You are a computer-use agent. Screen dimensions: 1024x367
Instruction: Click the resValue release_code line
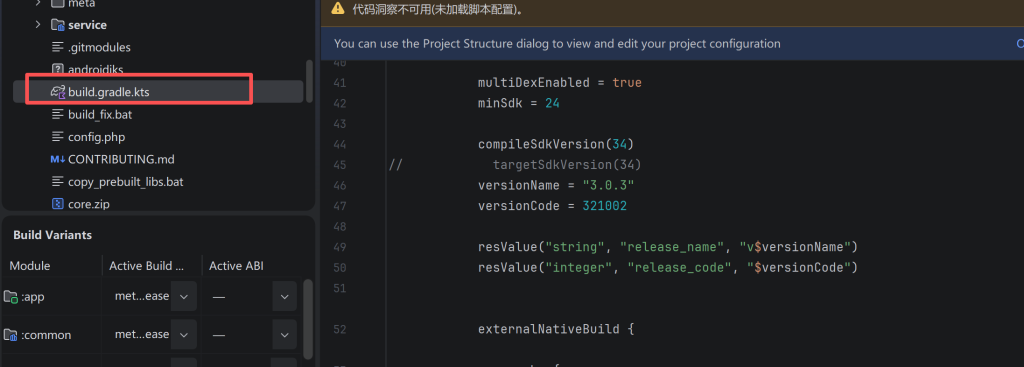pos(667,267)
